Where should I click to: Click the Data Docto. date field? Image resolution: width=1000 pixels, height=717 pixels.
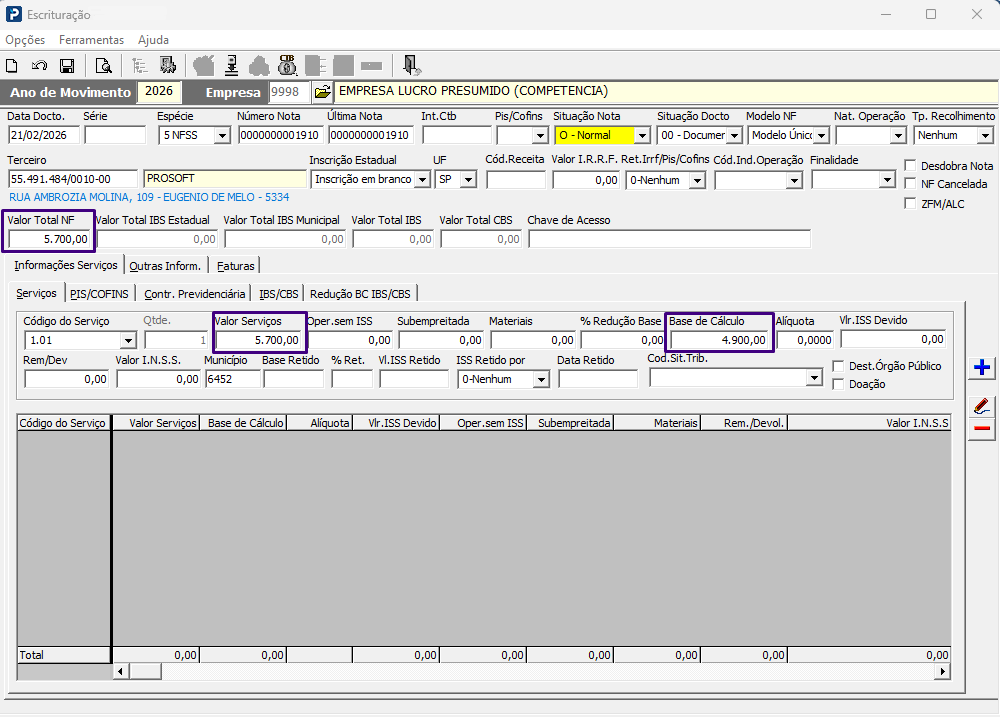43,135
